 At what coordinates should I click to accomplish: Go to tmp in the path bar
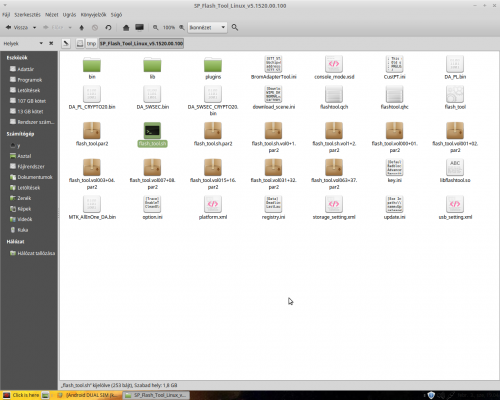(91, 43)
